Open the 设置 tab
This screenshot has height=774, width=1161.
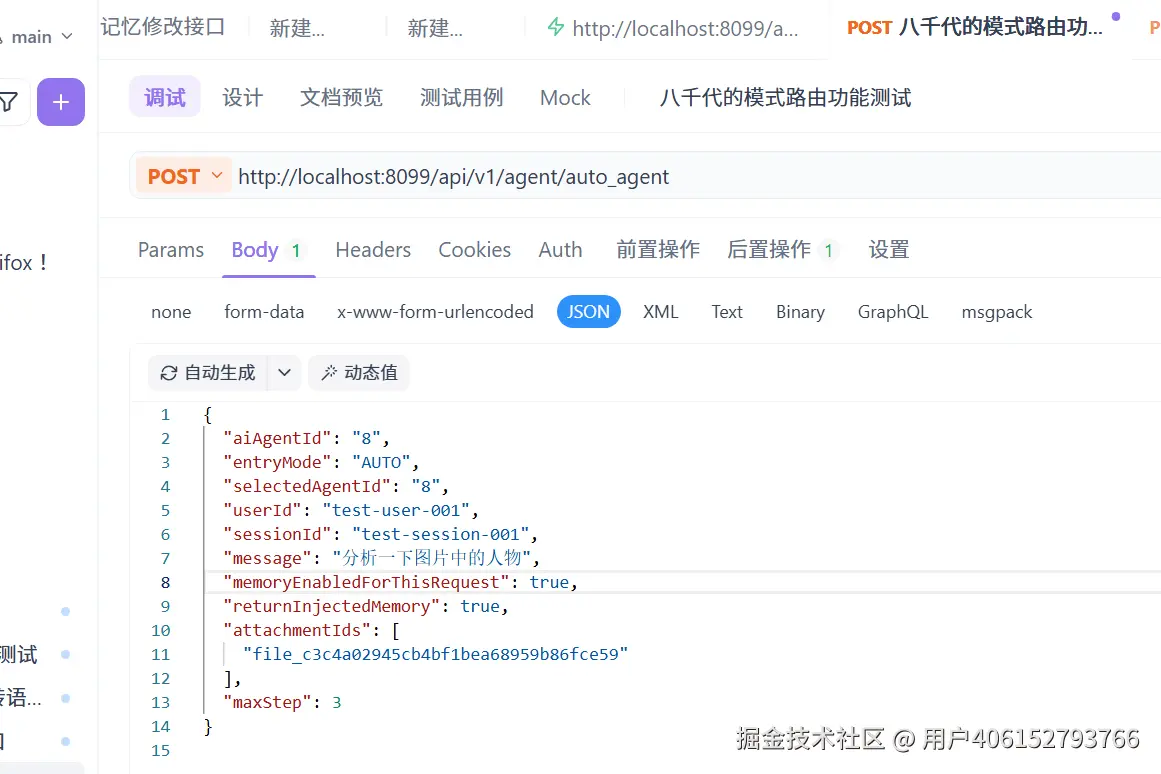(x=889, y=250)
